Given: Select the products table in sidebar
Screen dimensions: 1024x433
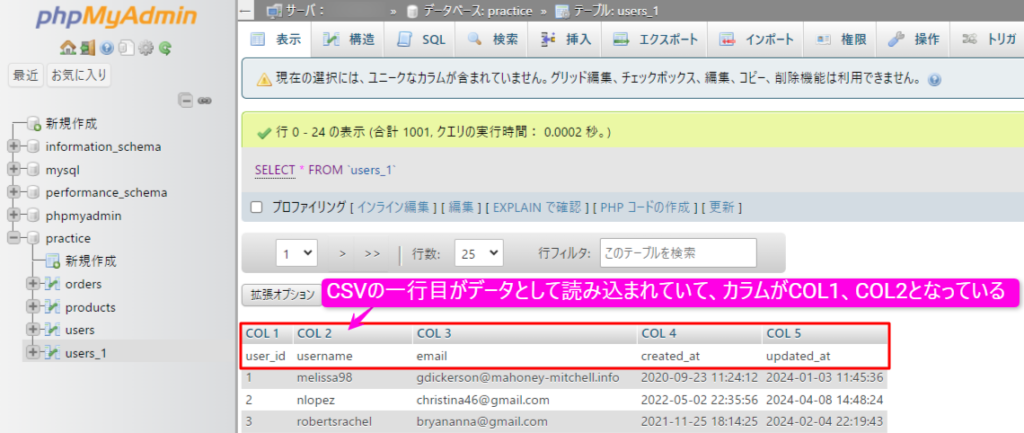Looking at the screenshot, I should pyautogui.click(x=90, y=307).
